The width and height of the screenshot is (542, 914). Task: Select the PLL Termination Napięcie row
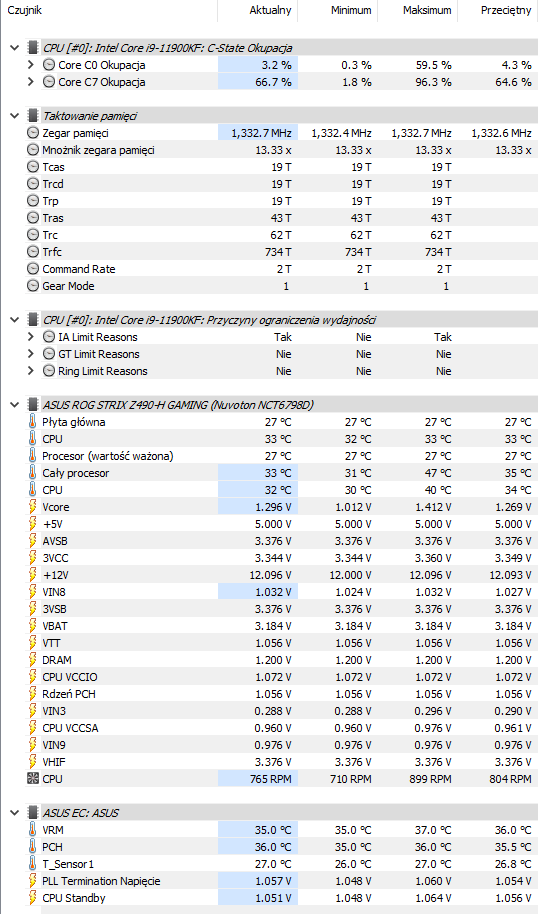[x=281, y=880]
